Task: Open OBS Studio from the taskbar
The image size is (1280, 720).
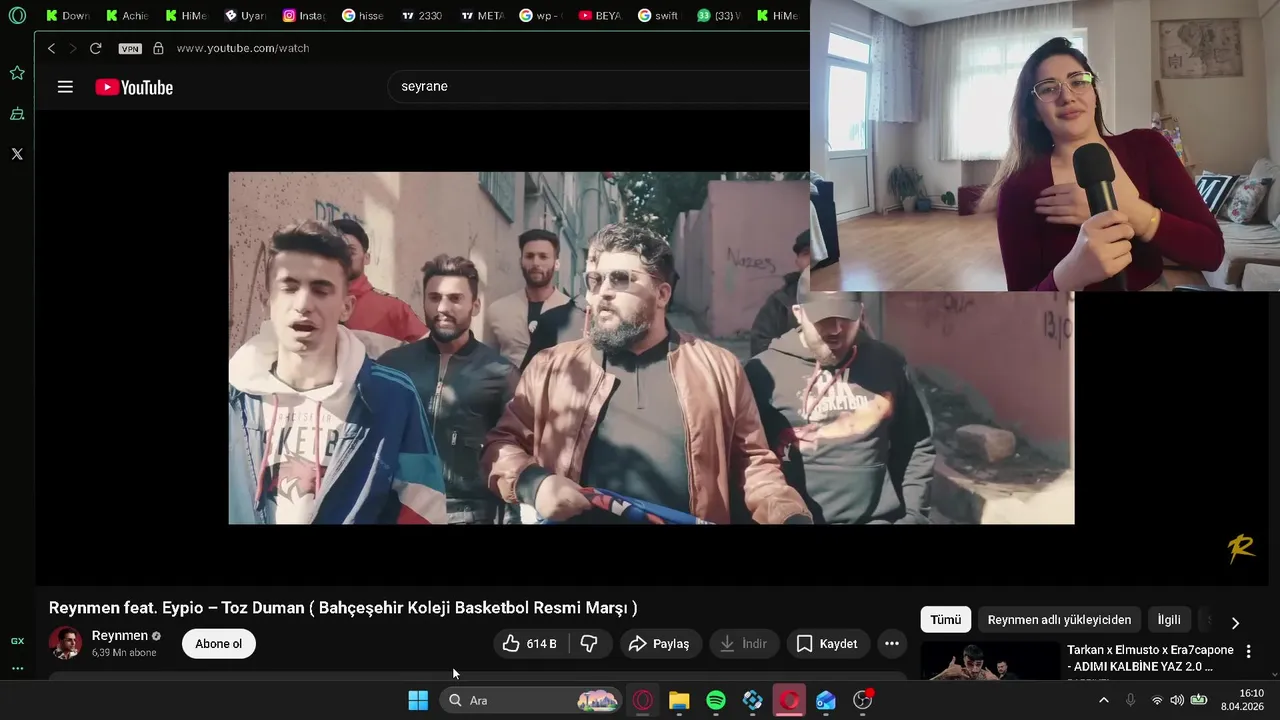Action: pyautogui.click(x=863, y=700)
